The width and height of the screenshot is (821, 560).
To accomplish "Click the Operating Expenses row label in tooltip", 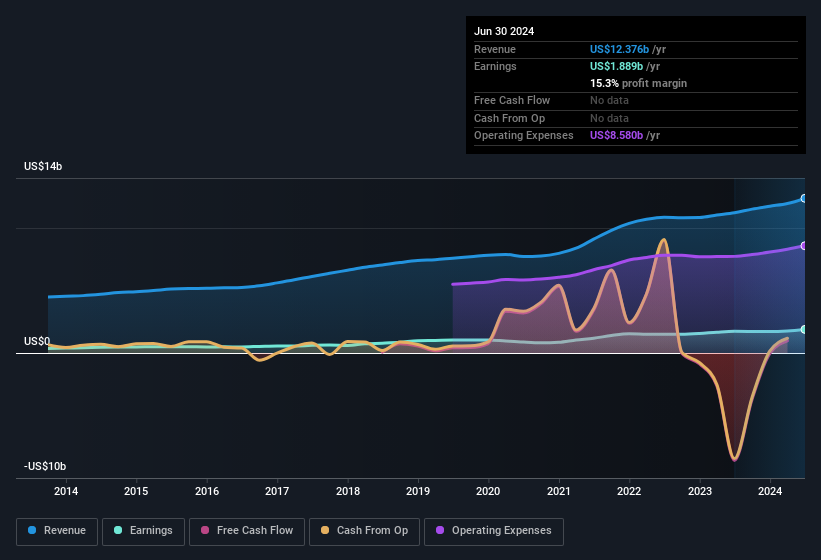I will click(524, 136).
